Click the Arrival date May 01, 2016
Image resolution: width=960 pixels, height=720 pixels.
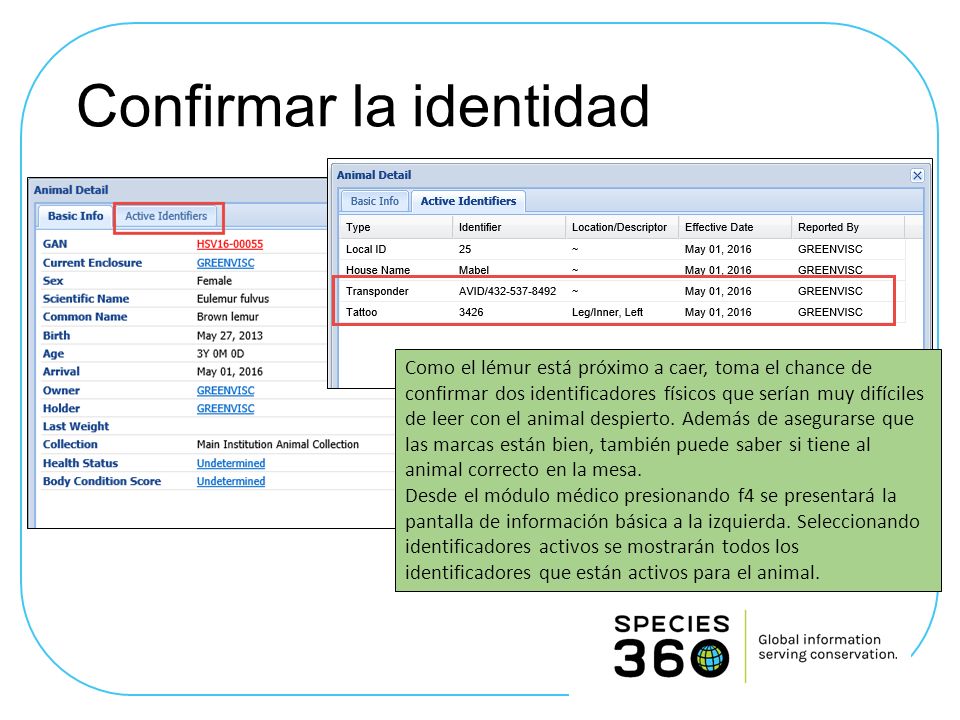click(230, 372)
